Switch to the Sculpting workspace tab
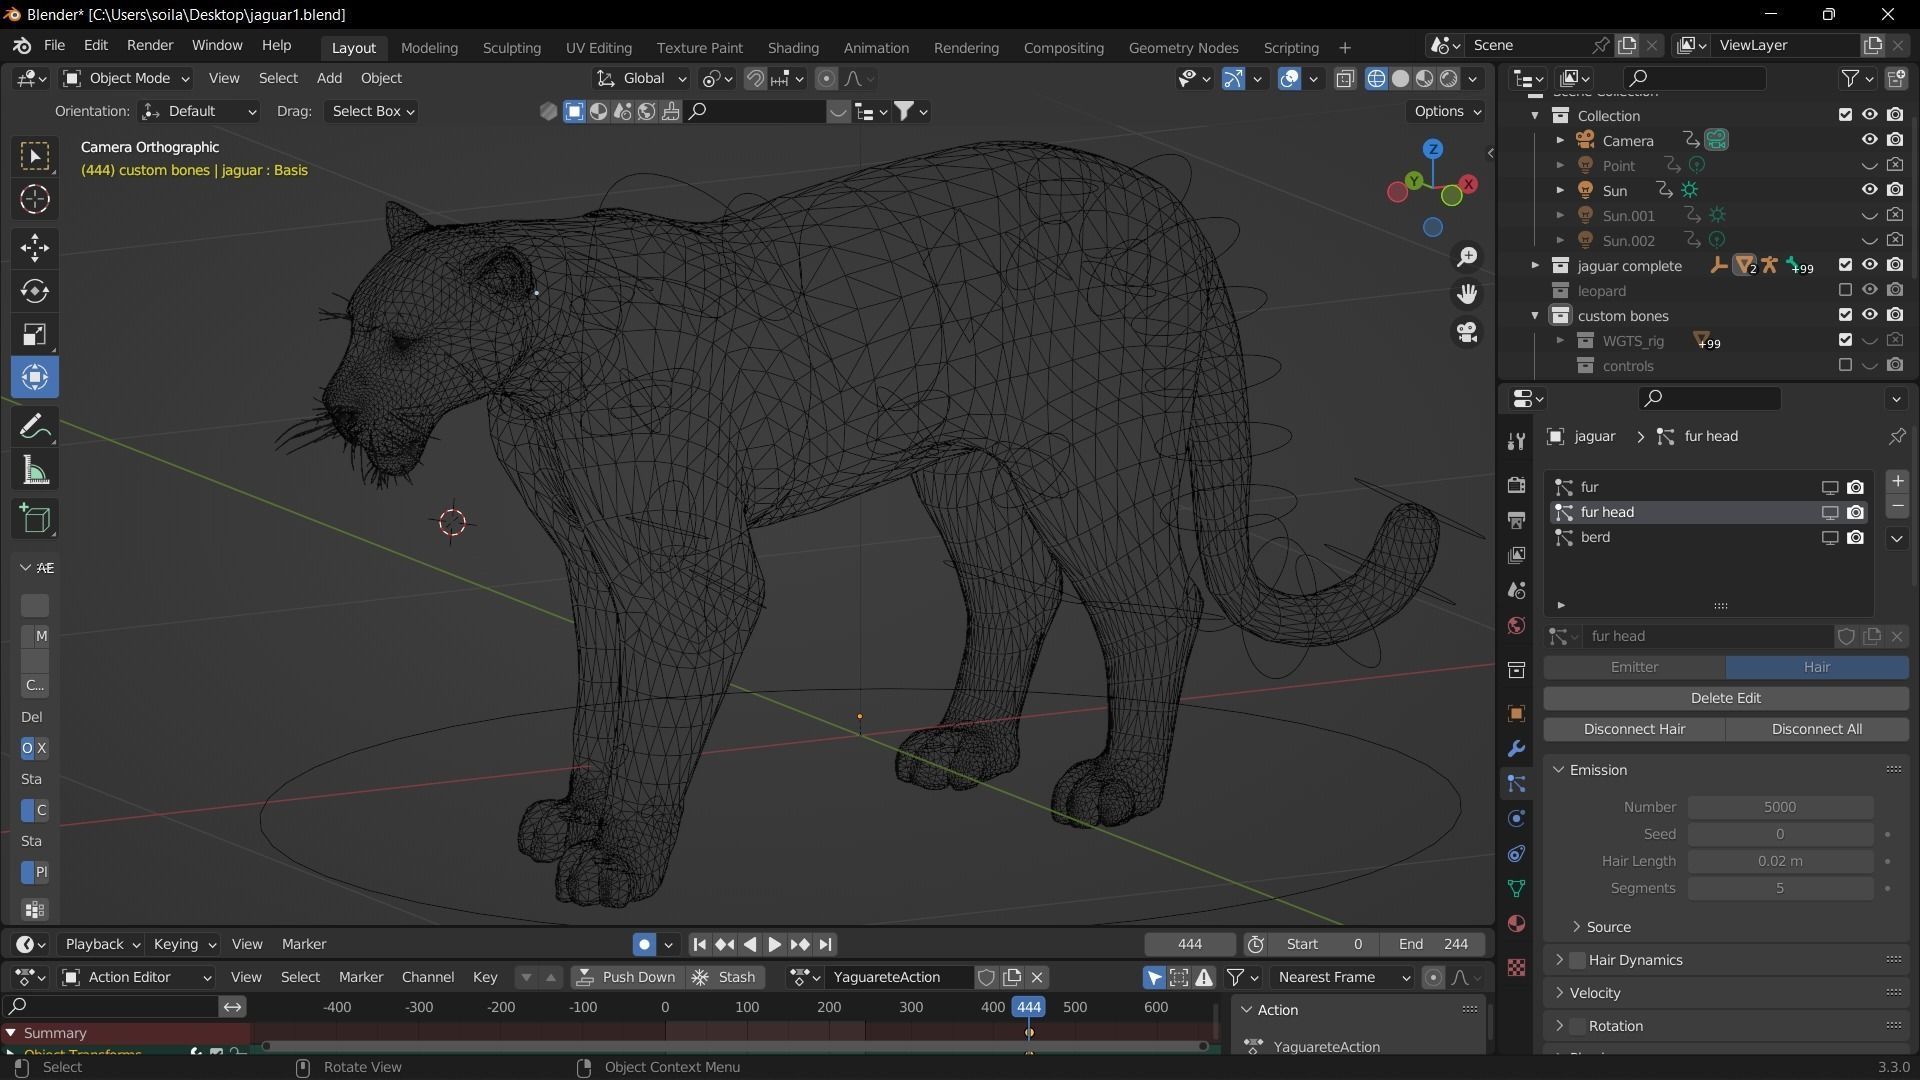 pyautogui.click(x=511, y=48)
